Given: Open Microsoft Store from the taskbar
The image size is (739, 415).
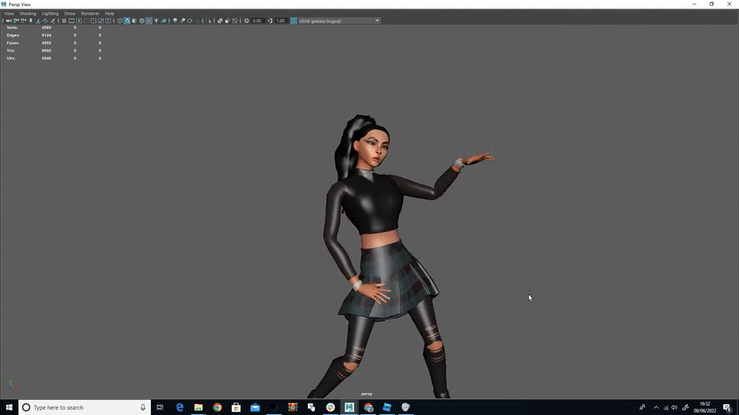Looking at the screenshot, I should [x=236, y=407].
